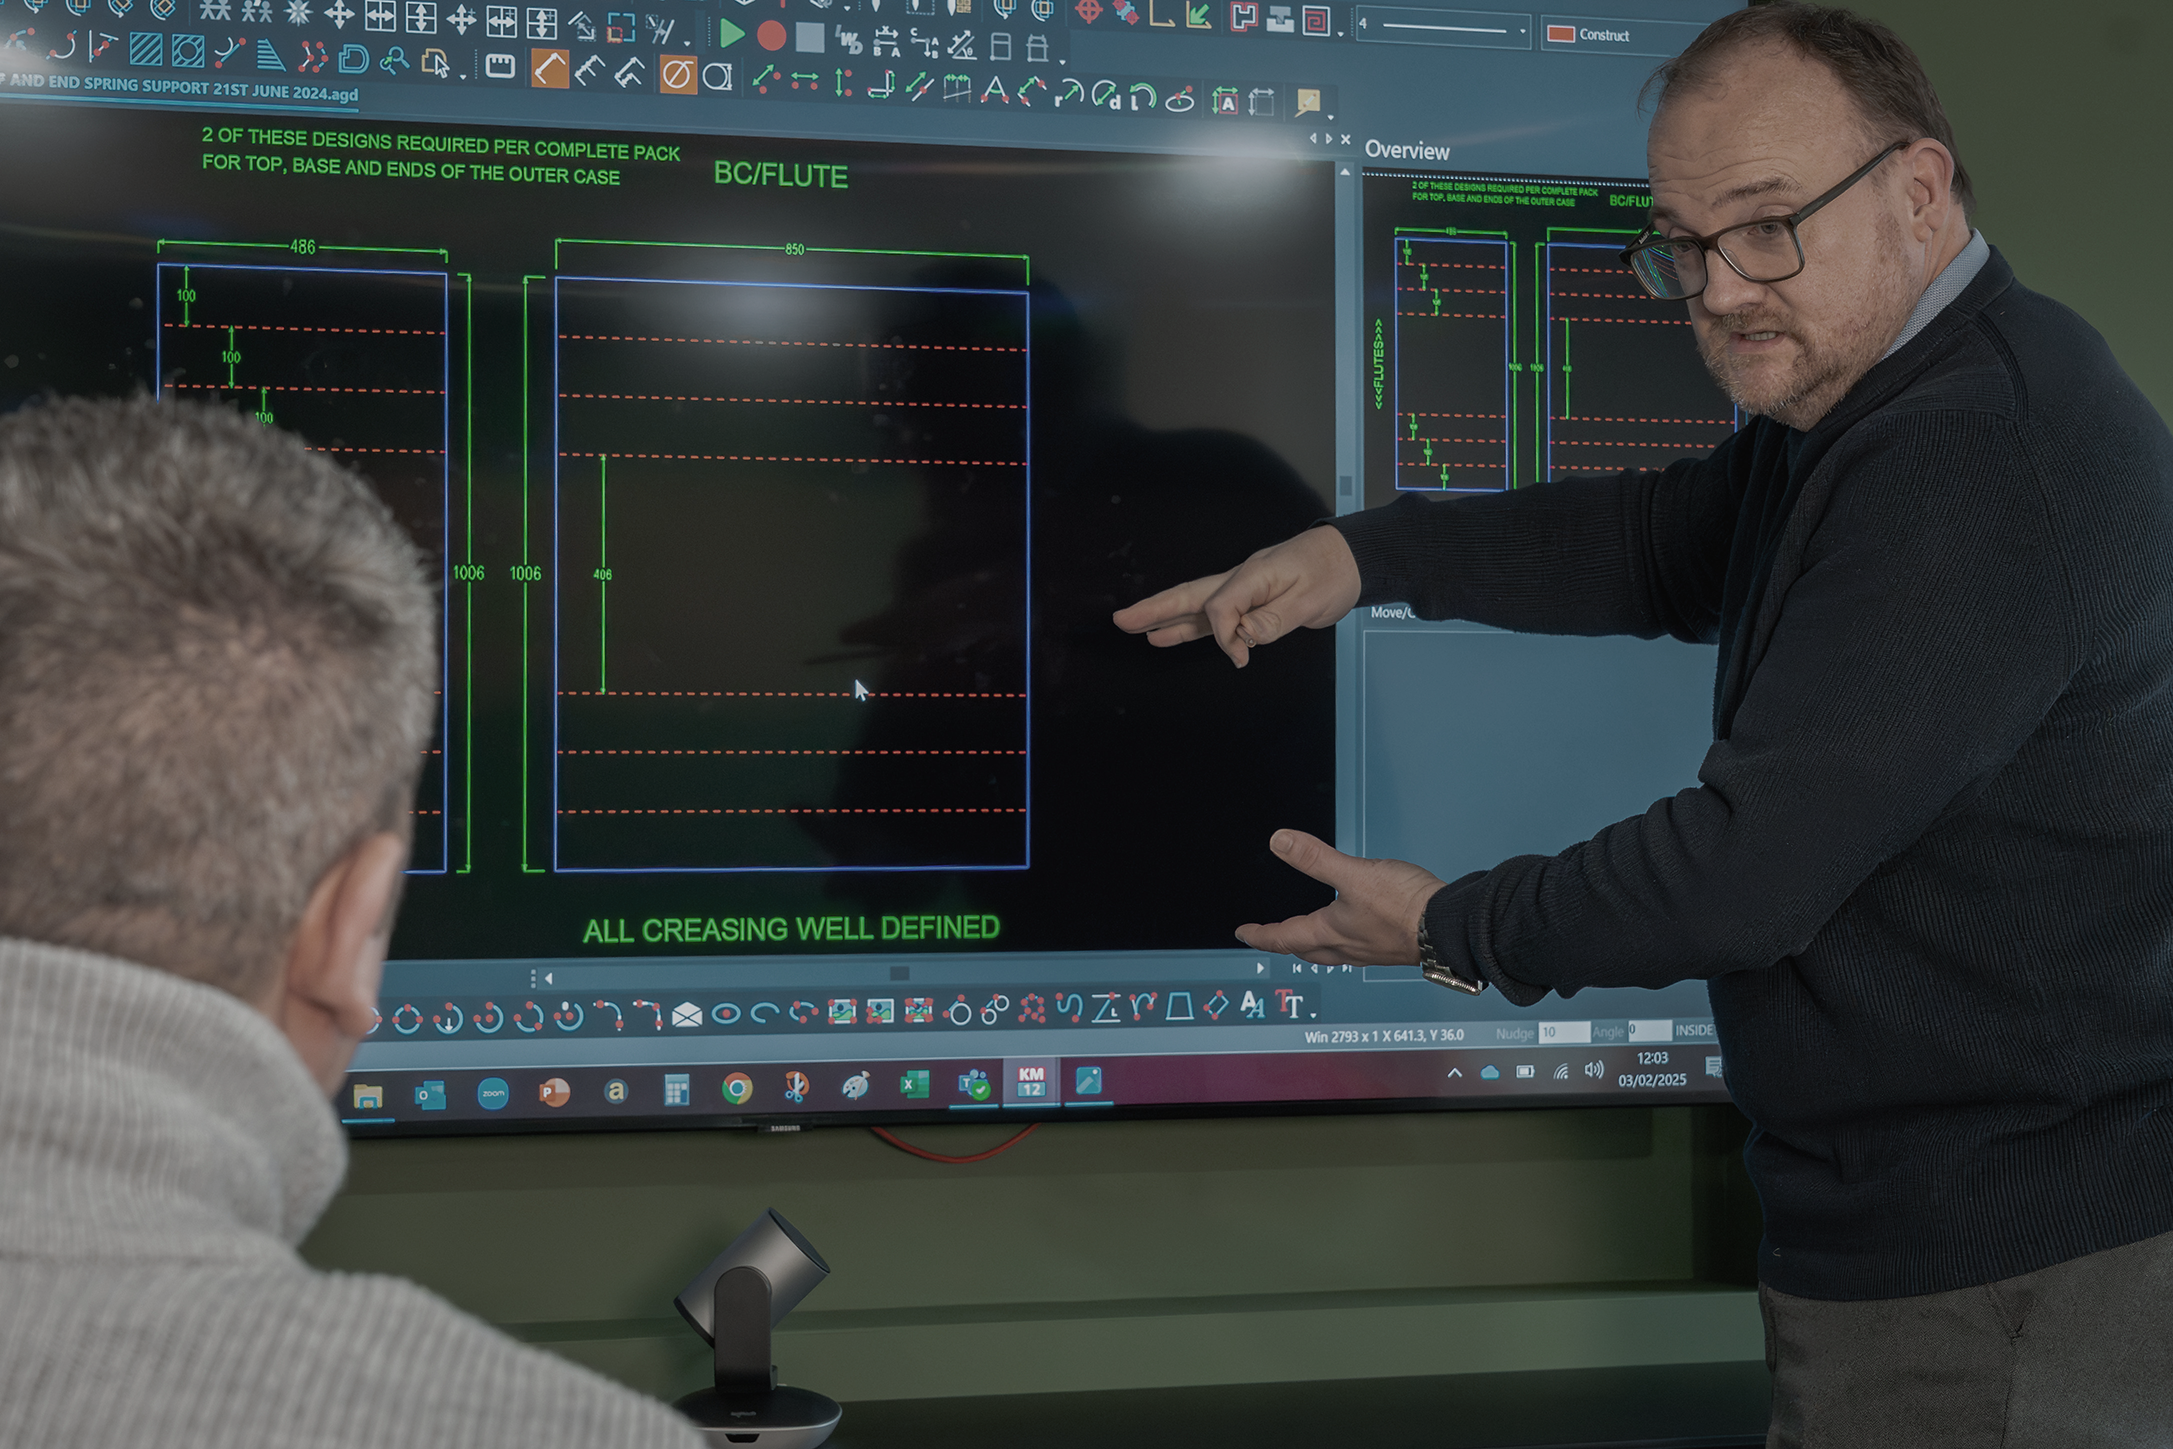Open Excel from the taskbar
This screenshot has width=2173, height=1449.
point(913,1086)
